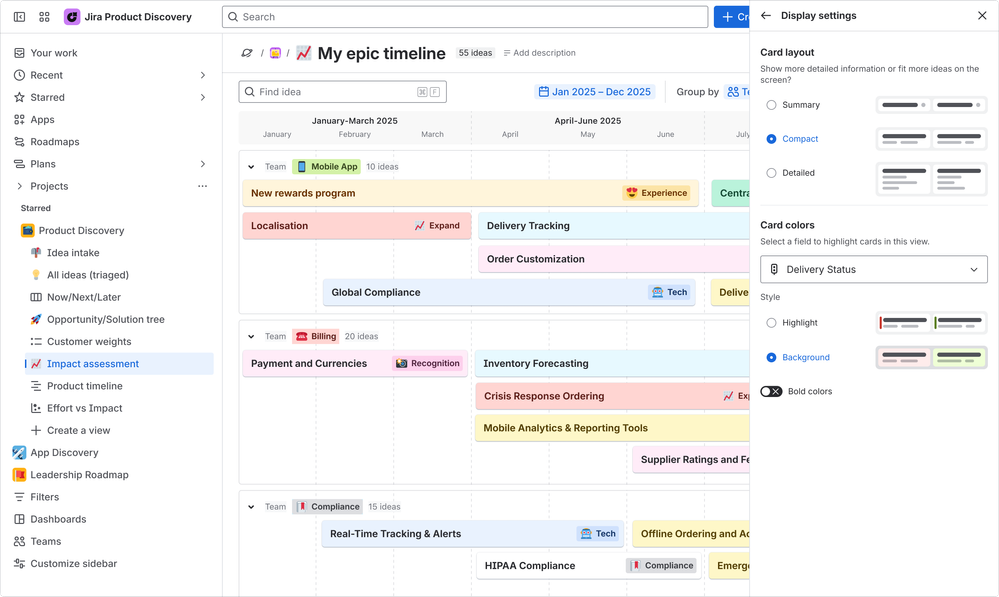The height and width of the screenshot is (597, 999).
Task: Click the Background style color preview
Action: click(x=931, y=357)
